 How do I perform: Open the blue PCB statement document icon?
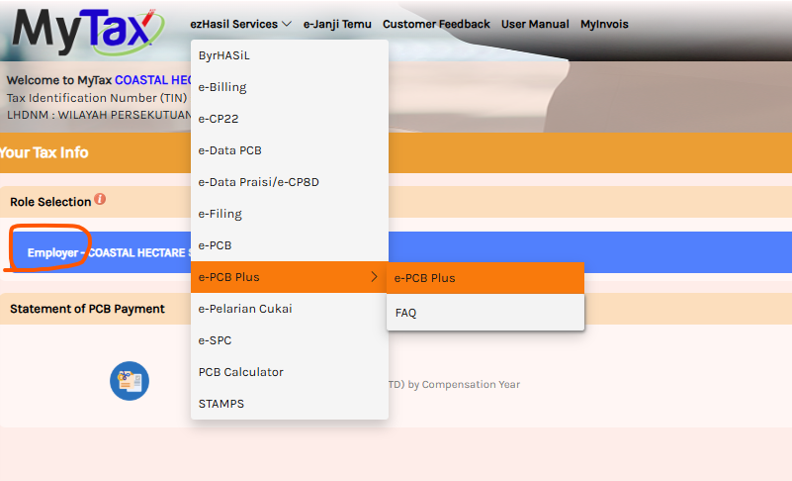[129, 381]
